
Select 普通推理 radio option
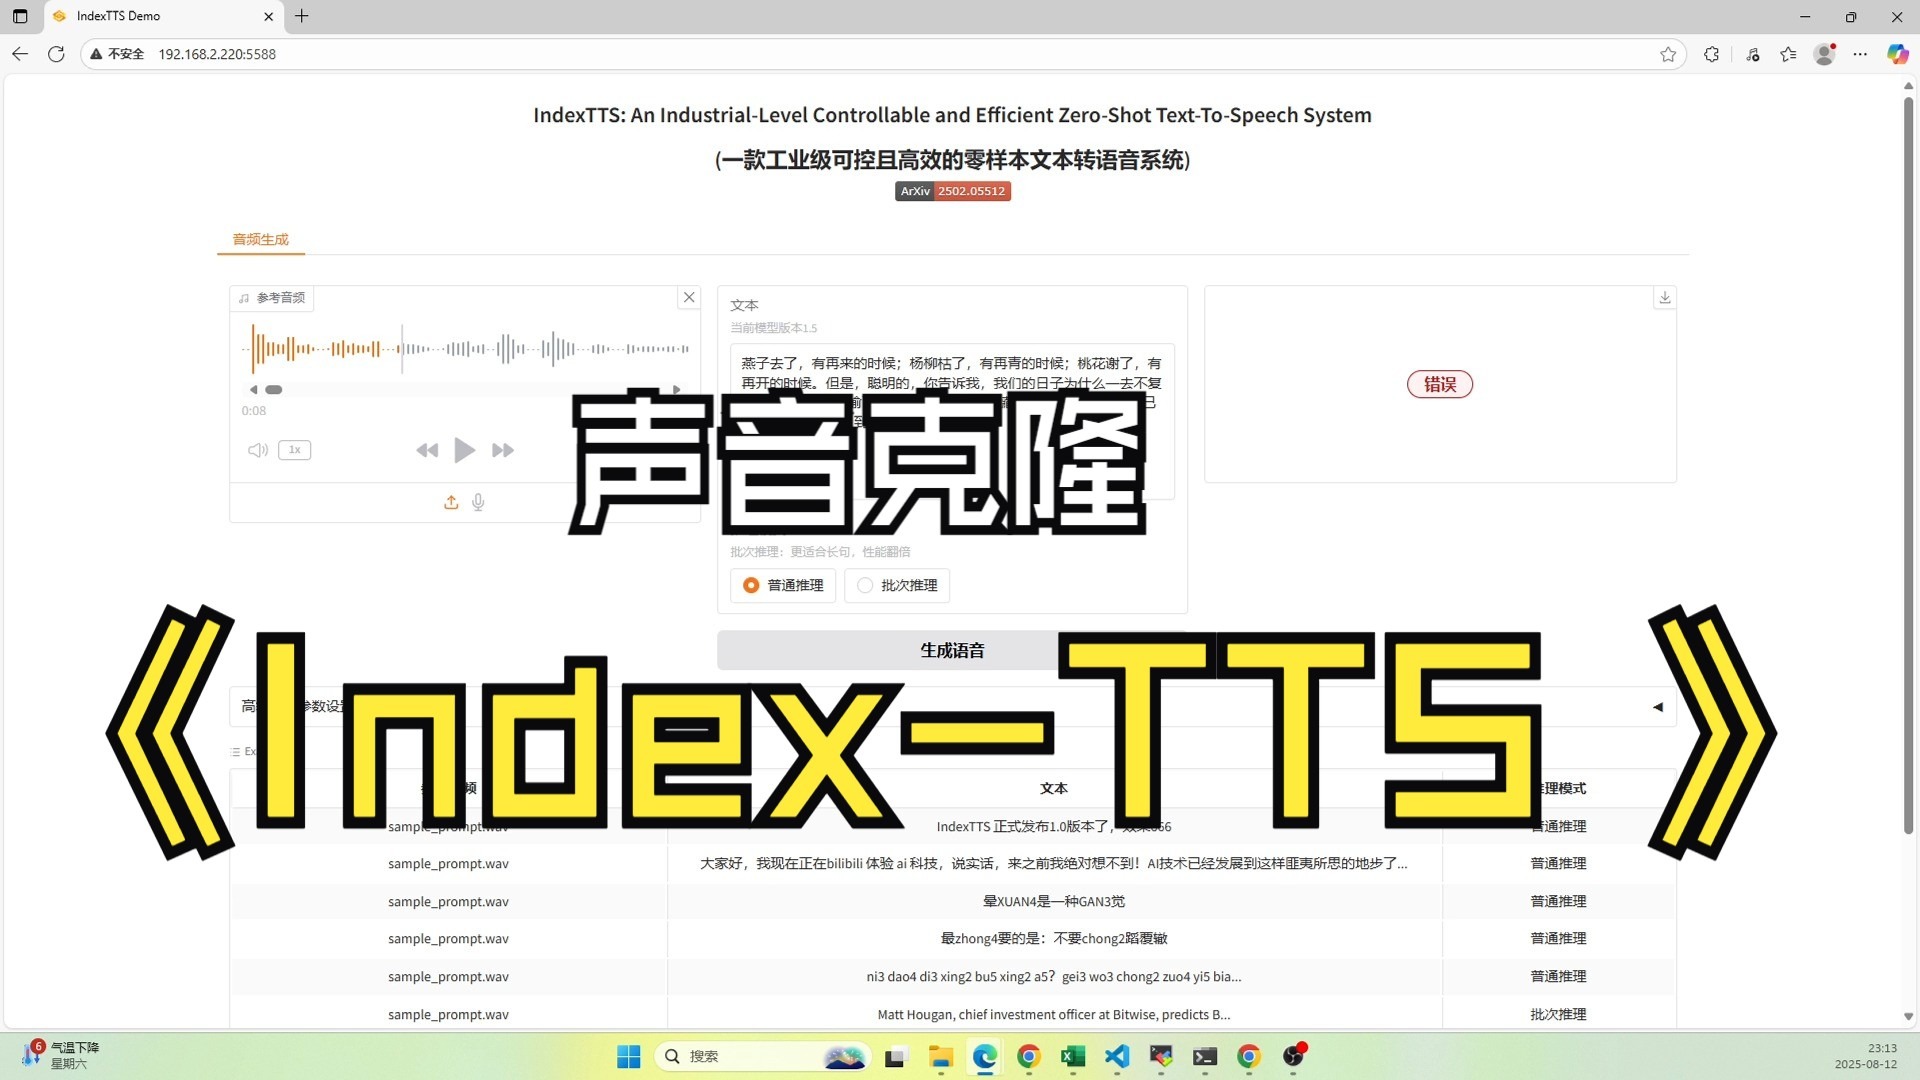click(x=783, y=585)
